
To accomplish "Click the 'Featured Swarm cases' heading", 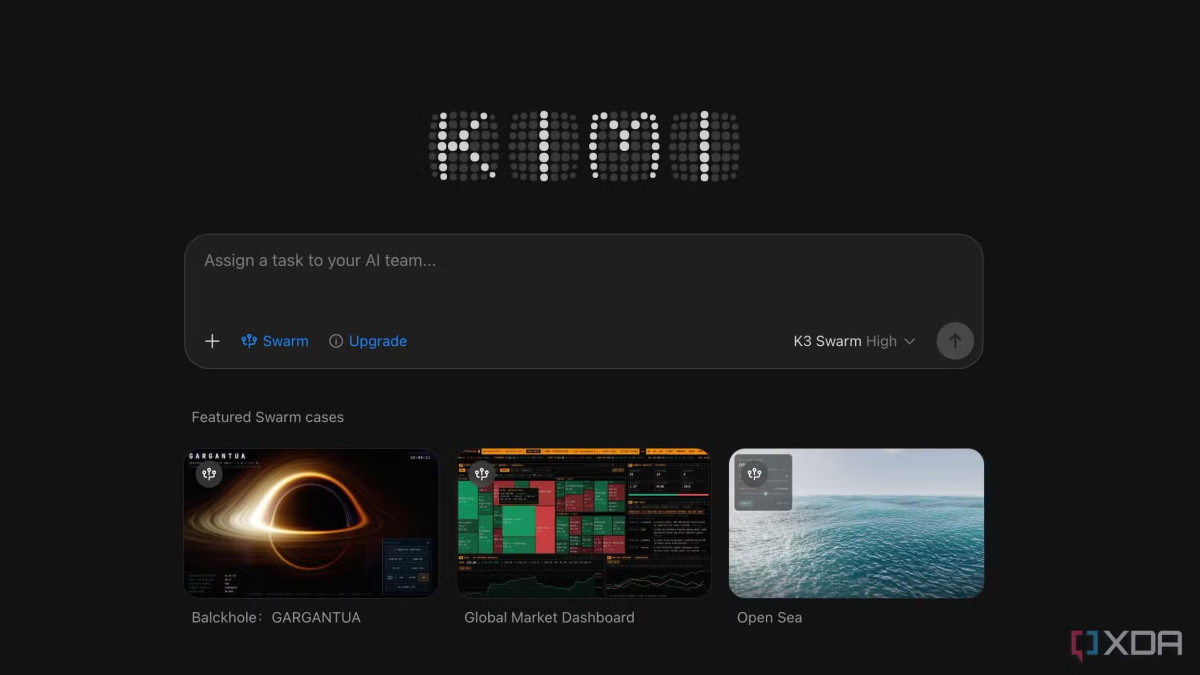I will [267, 417].
